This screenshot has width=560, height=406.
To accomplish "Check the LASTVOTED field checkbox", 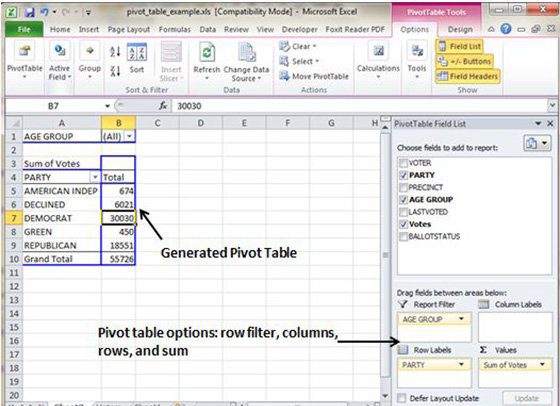I will (403, 212).
